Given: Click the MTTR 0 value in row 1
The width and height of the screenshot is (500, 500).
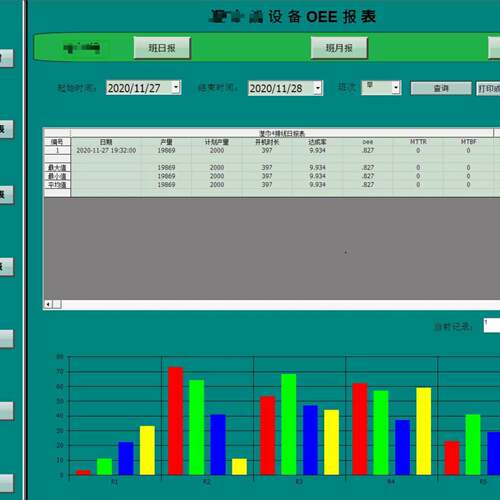Looking at the screenshot, I should coord(418,151).
